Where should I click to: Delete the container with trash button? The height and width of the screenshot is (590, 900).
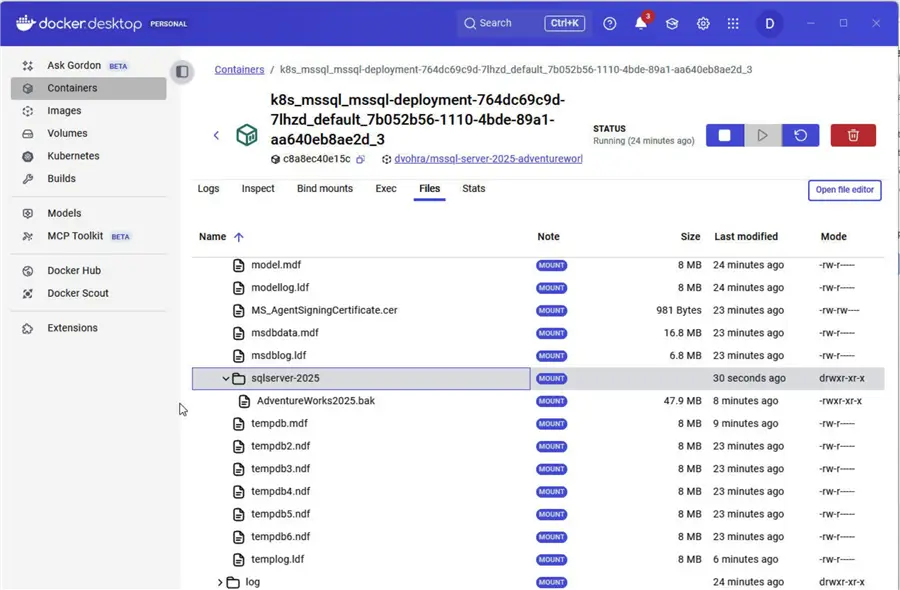[853, 135]
